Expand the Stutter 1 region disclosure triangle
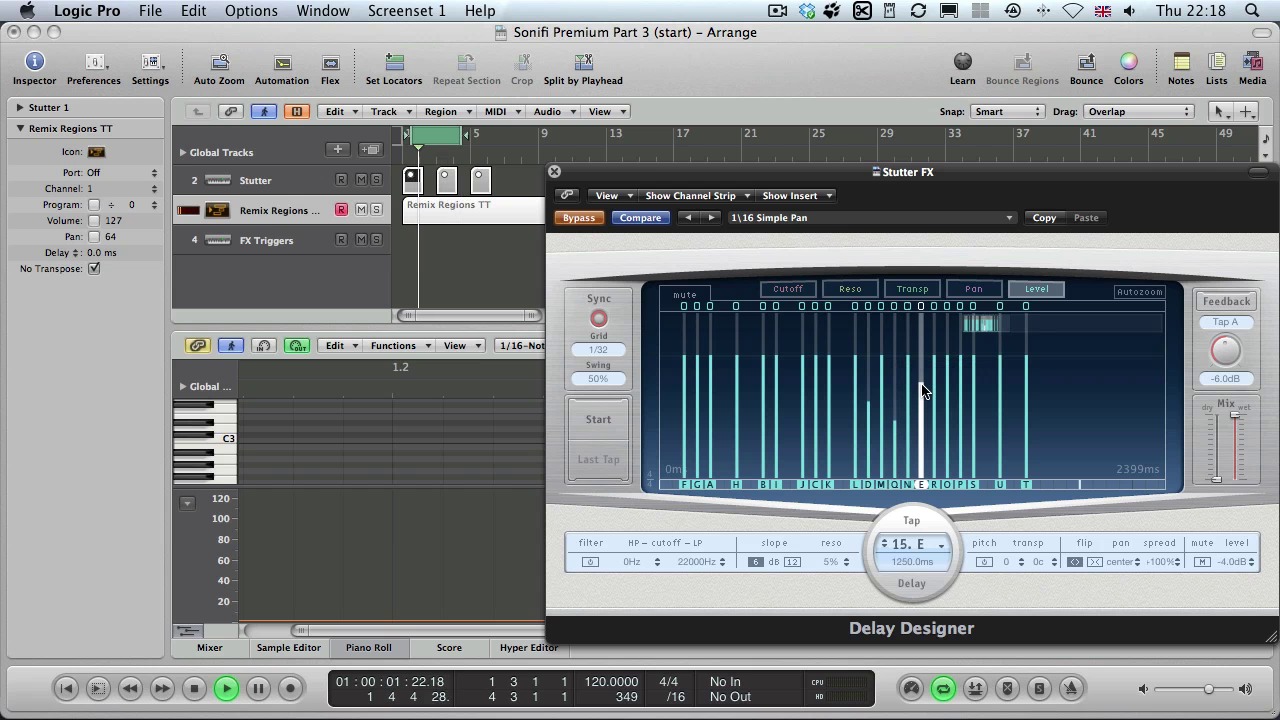Image resolution: width=1280 pixels, height=720 pixels. click(20, 107)
